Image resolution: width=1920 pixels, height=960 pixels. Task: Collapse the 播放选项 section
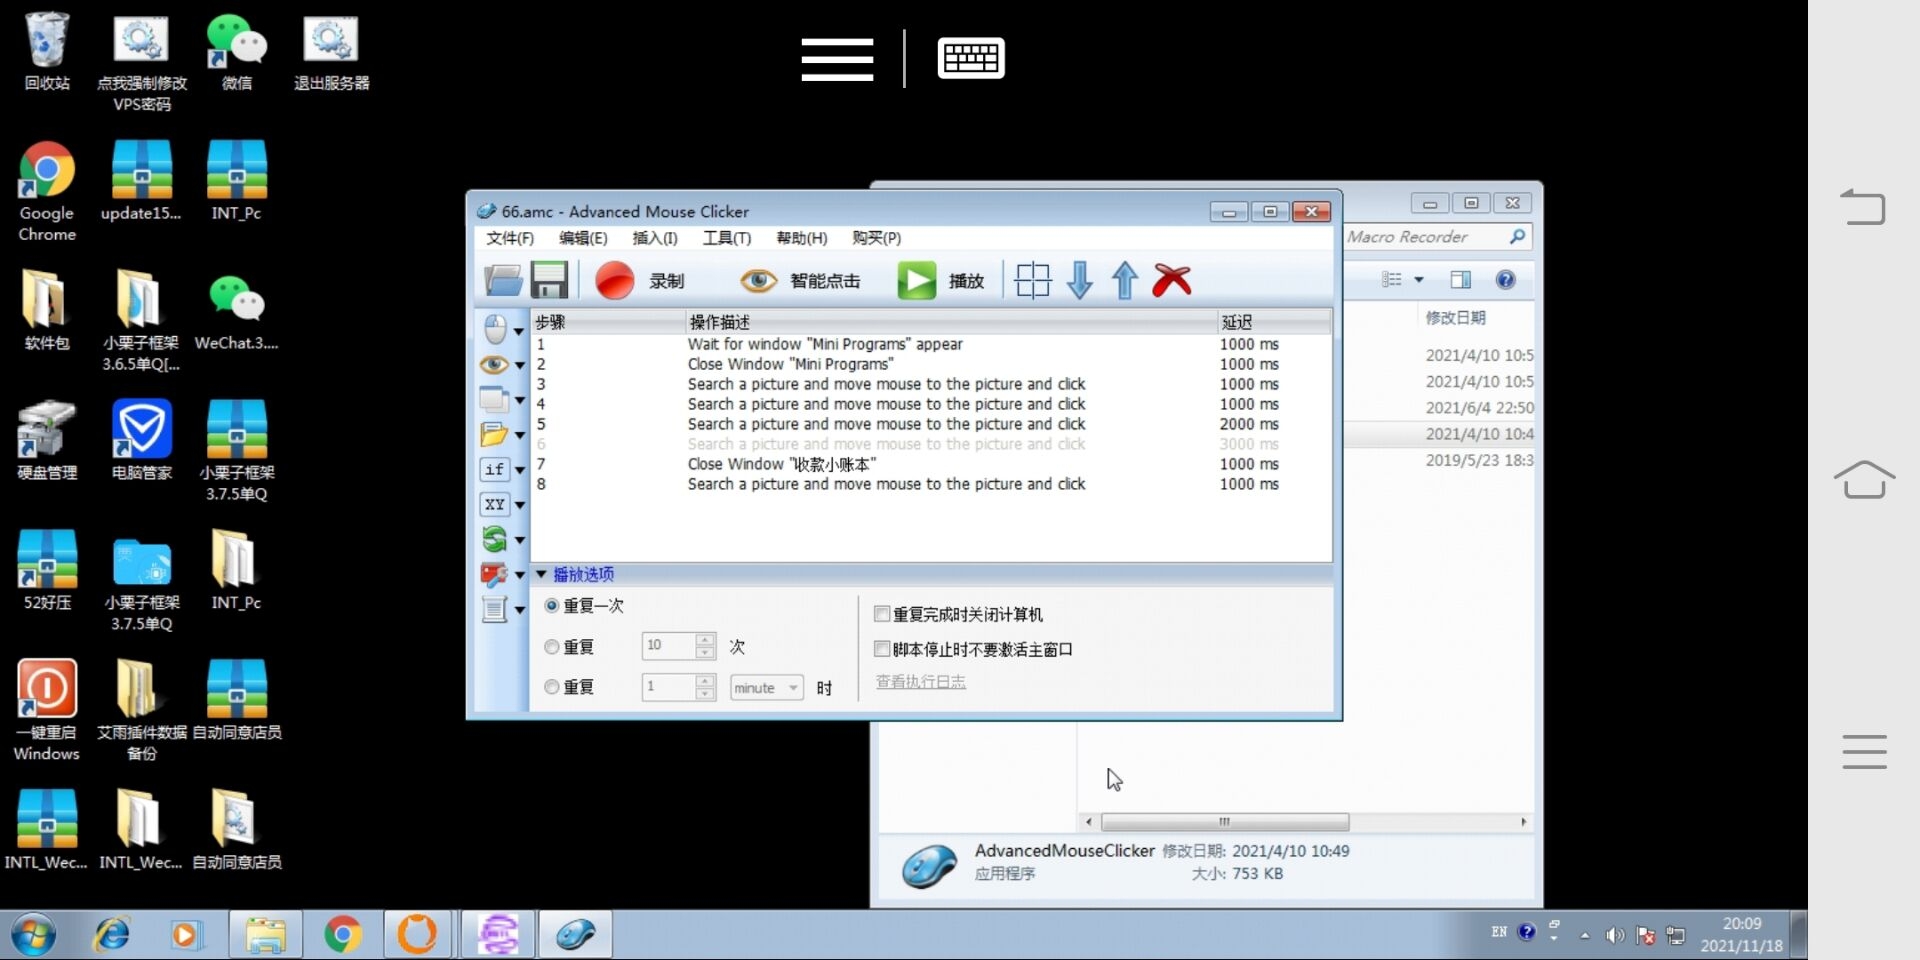[542, 574]
